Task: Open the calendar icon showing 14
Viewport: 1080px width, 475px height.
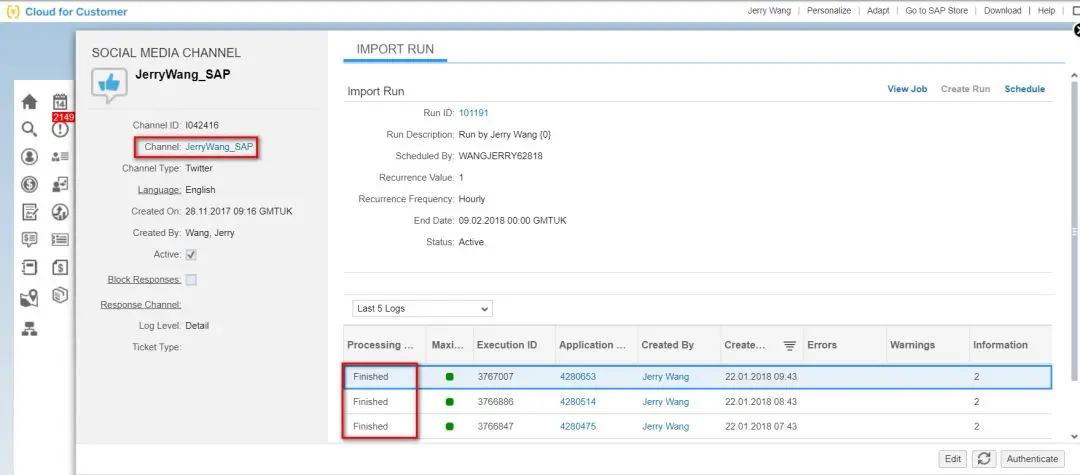Action: (60, 101)
